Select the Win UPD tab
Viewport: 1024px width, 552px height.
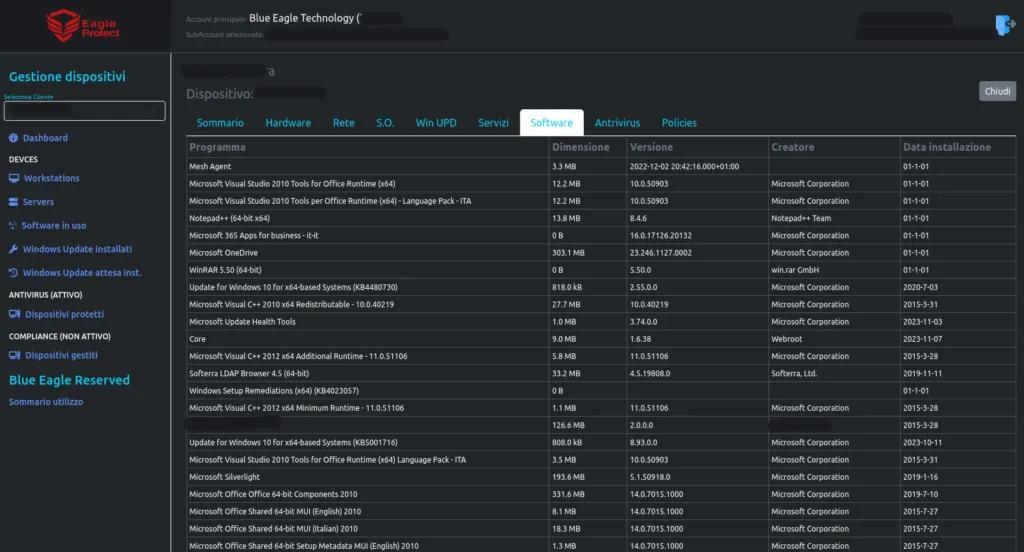pyautogui.click(x=436, y=123)
